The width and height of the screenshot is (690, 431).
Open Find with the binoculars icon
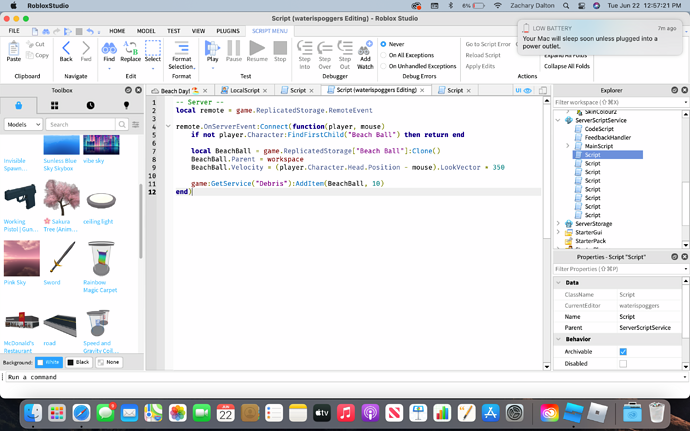click(109, 48)
